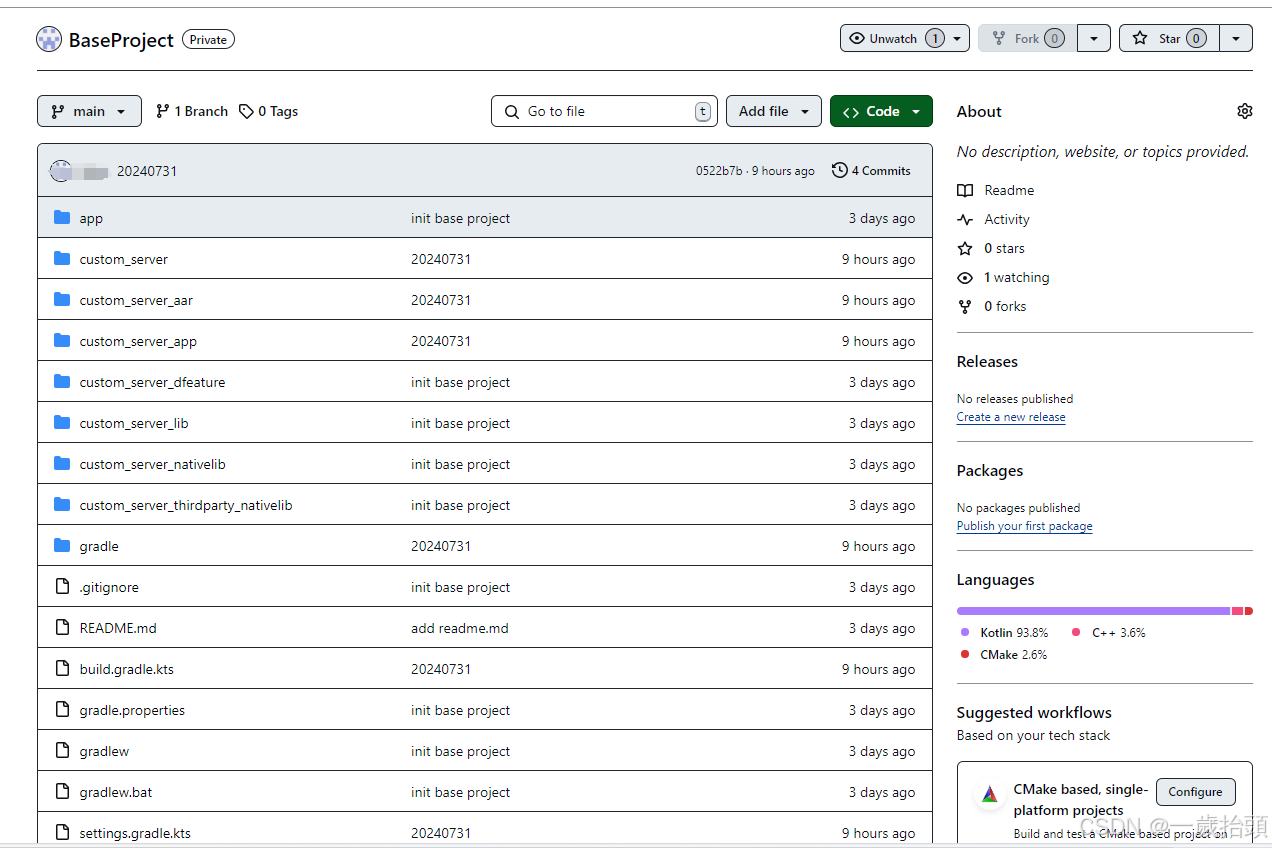The width and height of the screenshot is (1272, 848).
Task: Click the 0 Tags link
Action: pyautogui.click(x=268, y=111)
